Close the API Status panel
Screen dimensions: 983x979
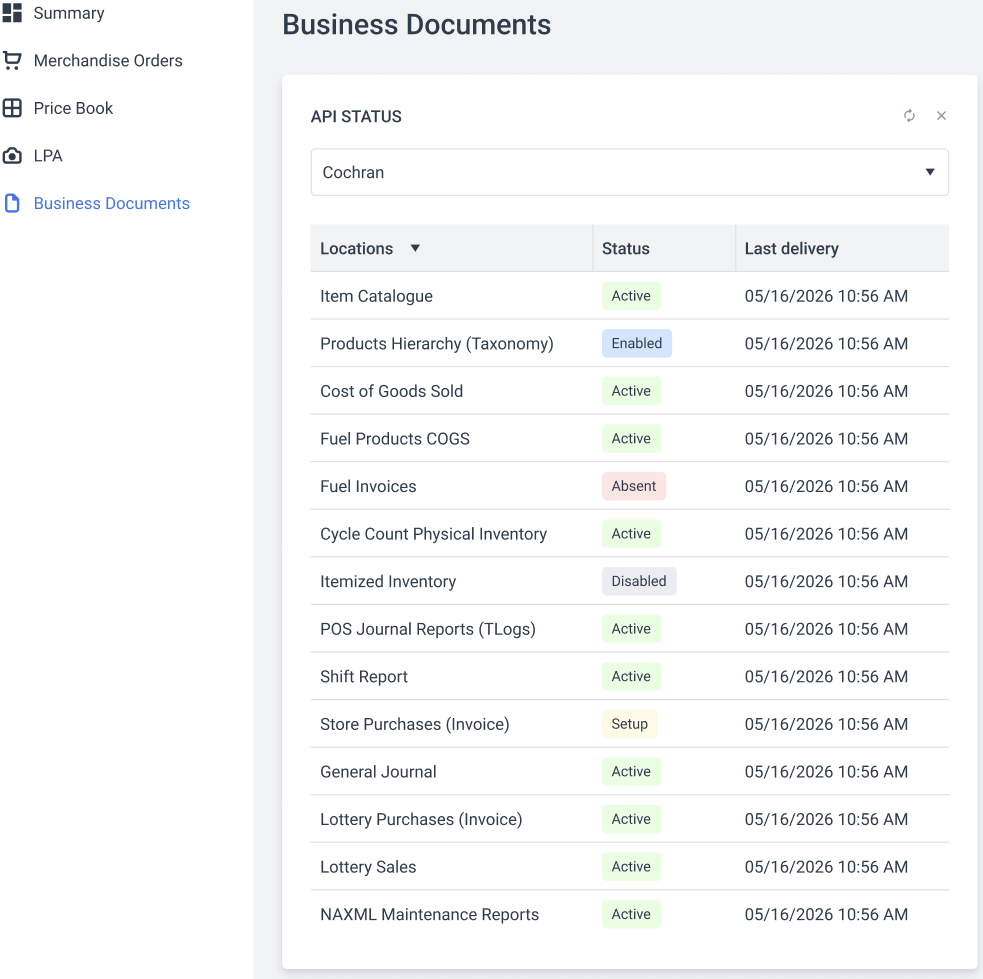coord(941,116)
